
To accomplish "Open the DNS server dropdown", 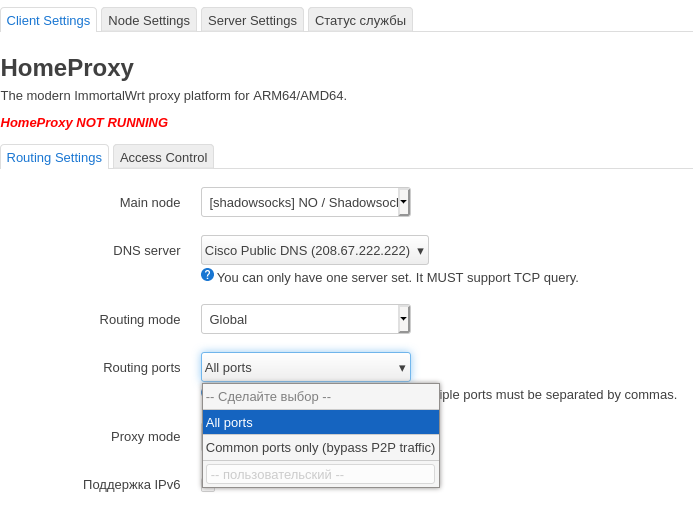I will pos(314,250).
